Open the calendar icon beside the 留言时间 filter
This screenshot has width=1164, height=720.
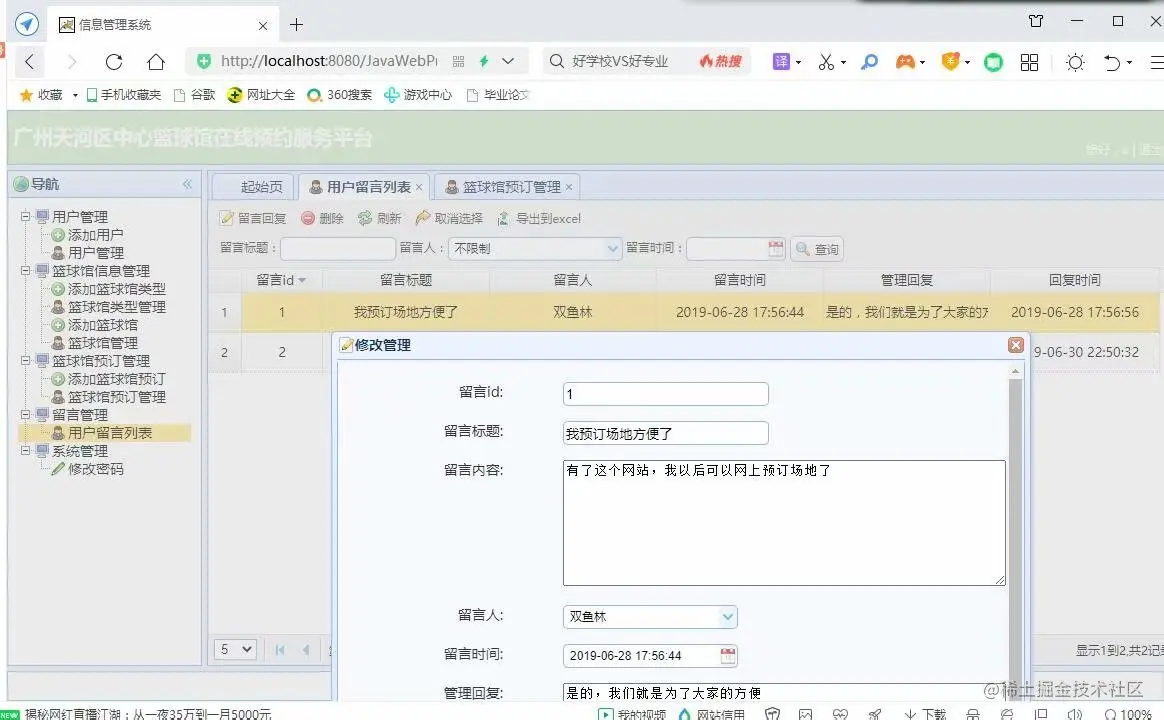point(776,249)
